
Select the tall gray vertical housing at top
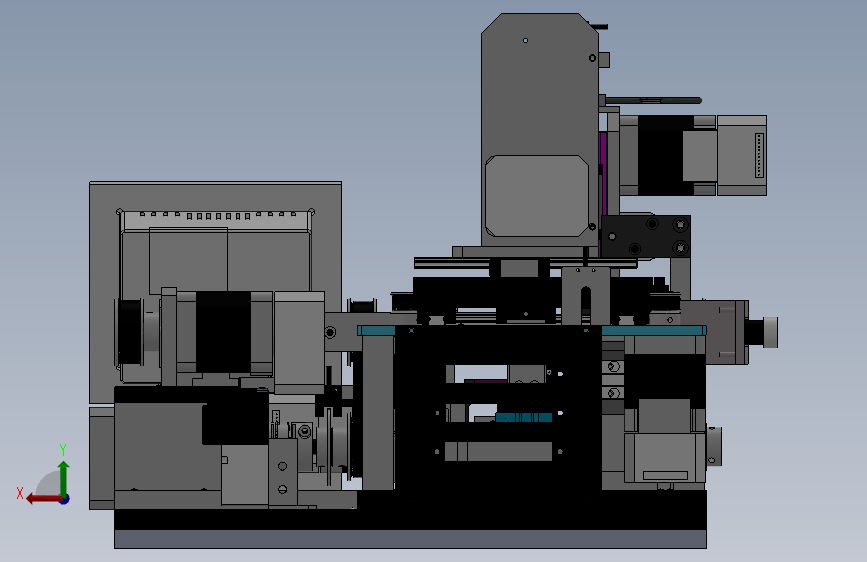540,129
